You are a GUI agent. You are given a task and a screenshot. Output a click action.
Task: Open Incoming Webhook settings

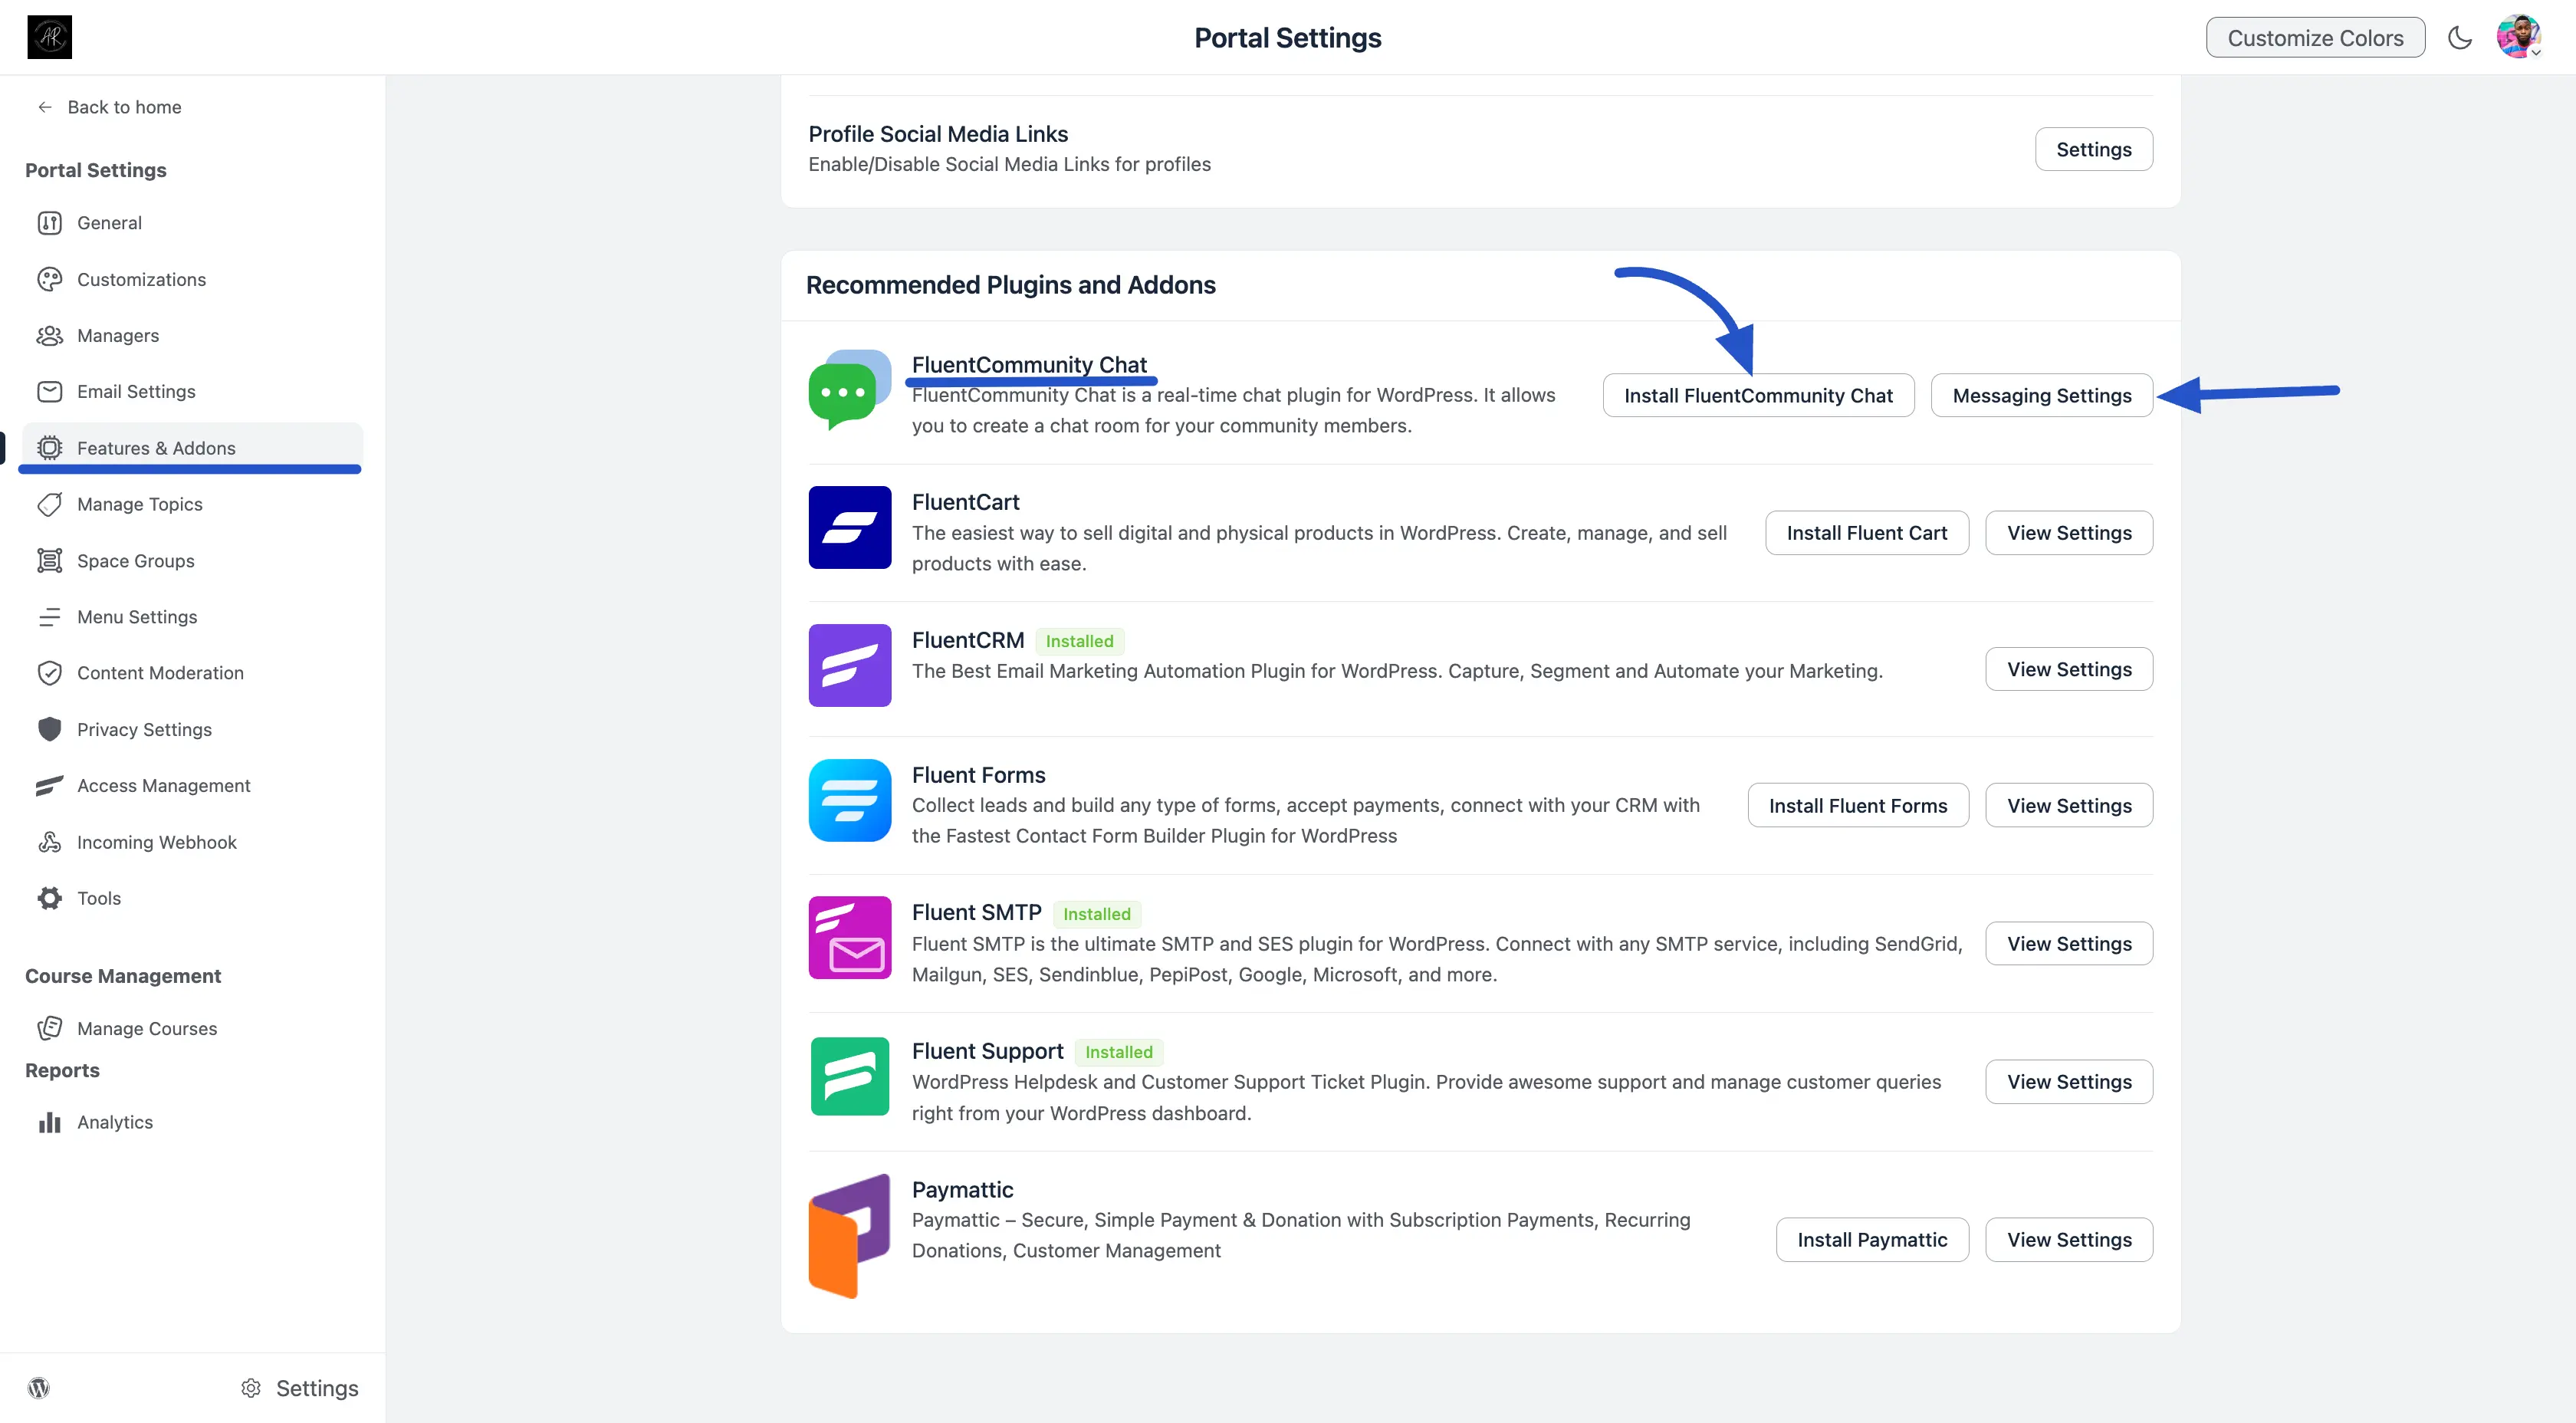[x=192, y=842]
